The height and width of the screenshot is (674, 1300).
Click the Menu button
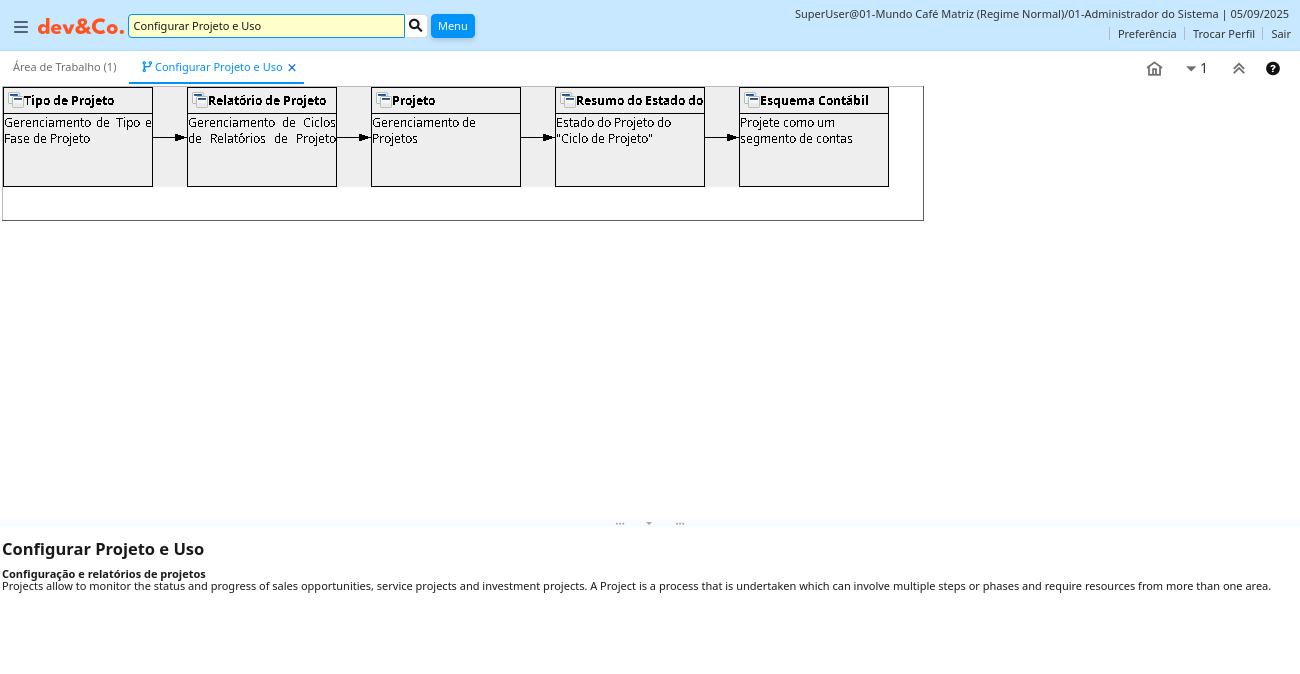[453, 26]
